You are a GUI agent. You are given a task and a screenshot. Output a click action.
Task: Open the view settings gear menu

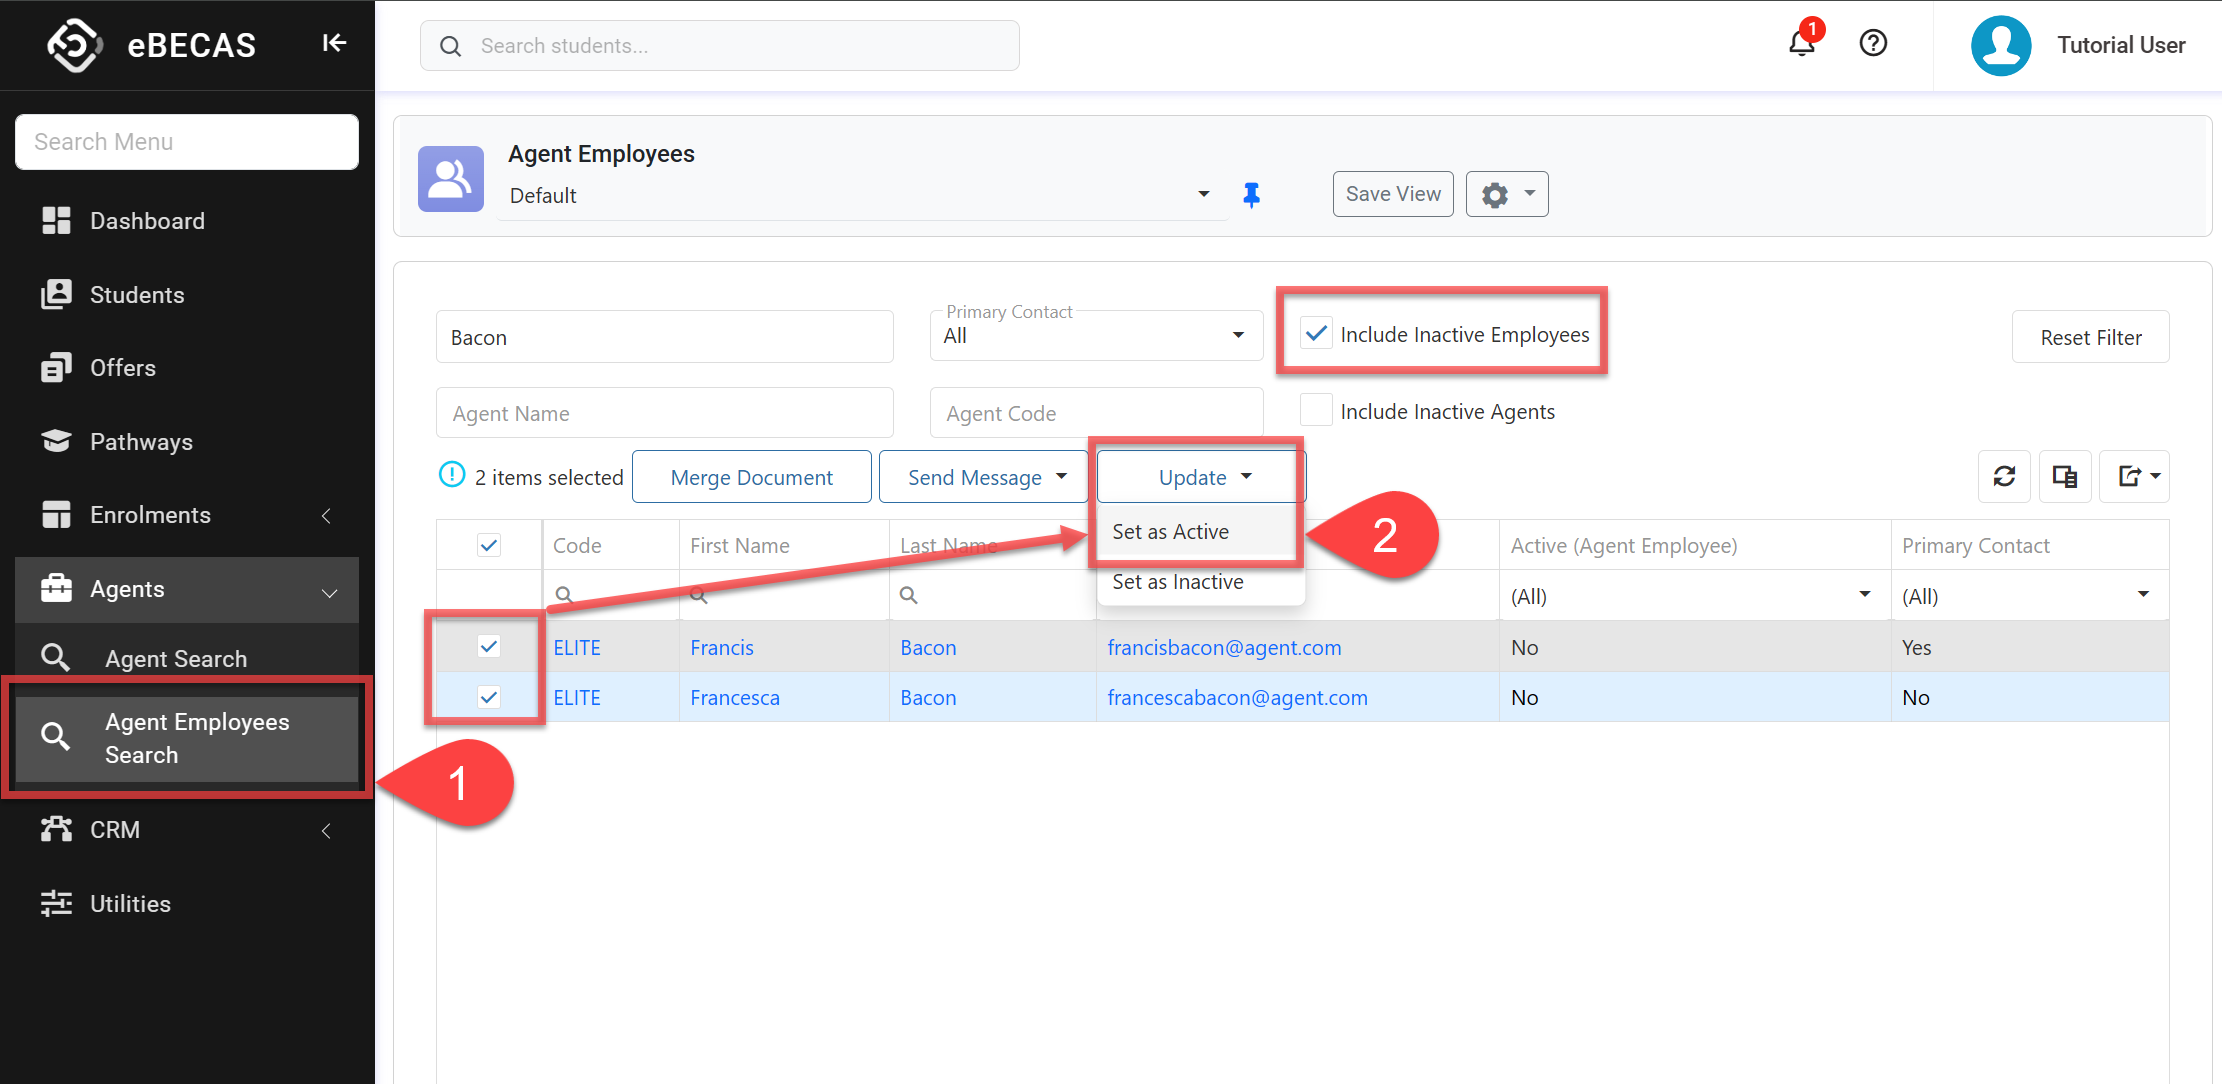tap(1507, 194)
